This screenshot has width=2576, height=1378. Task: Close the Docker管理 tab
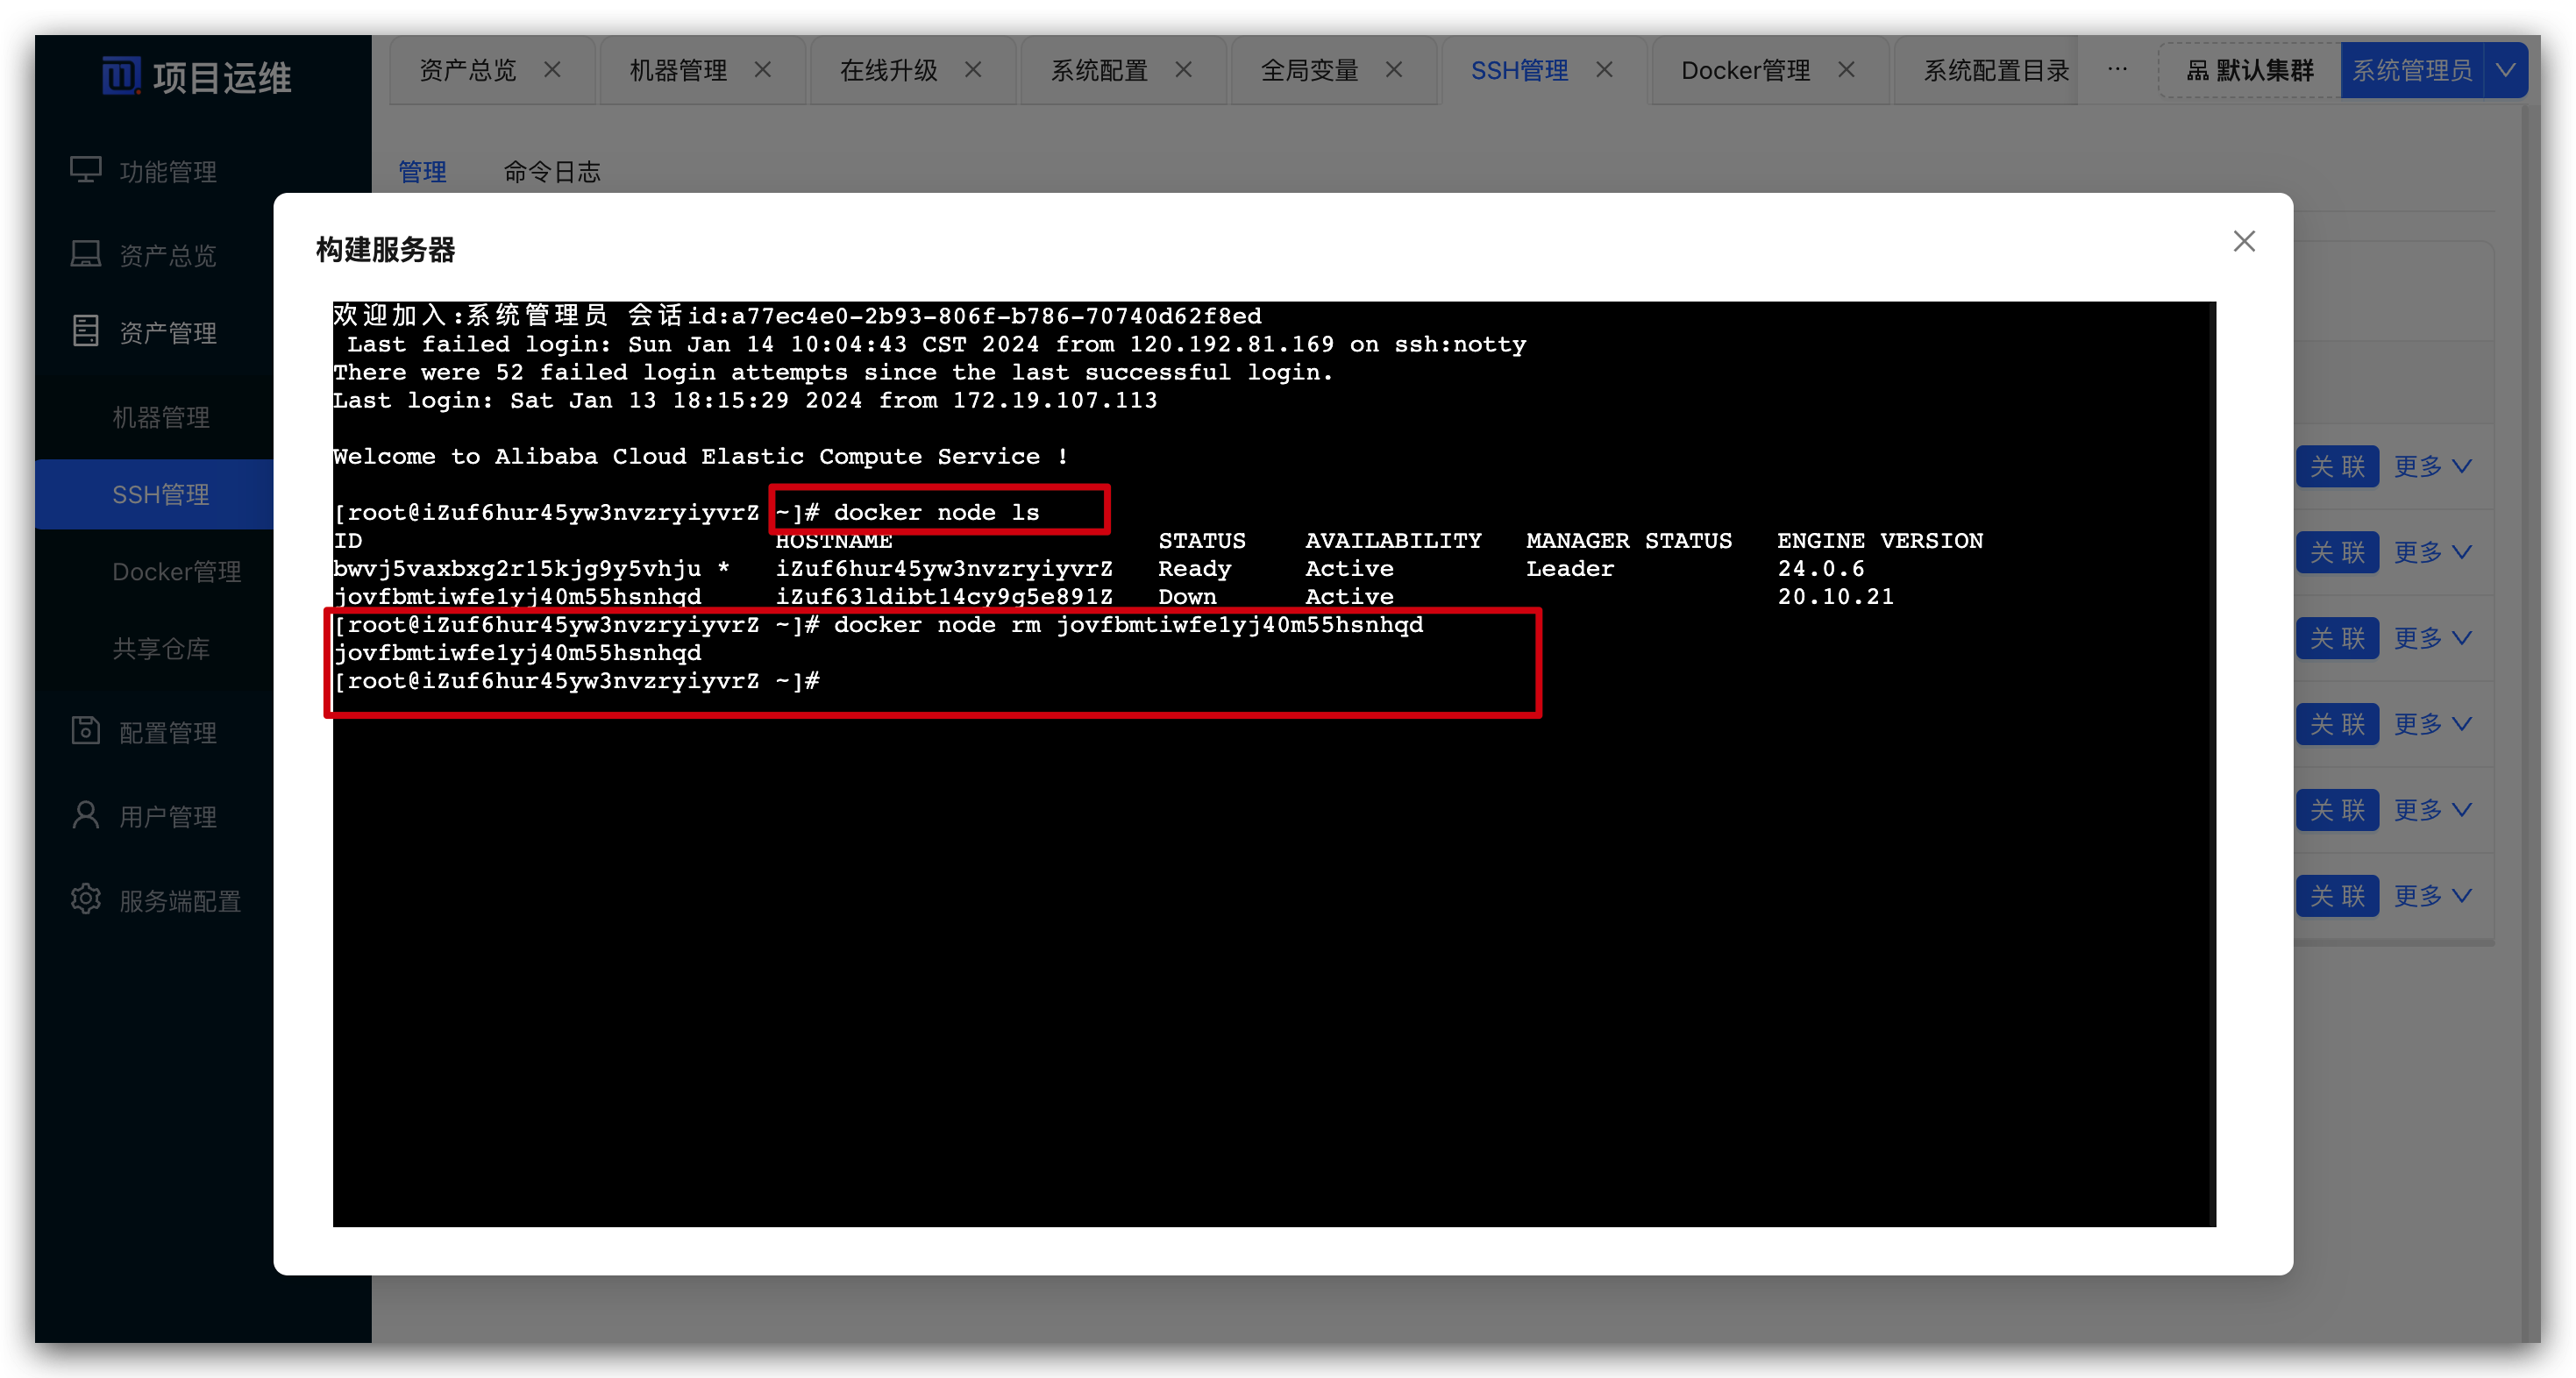[x=1846, y=70]
